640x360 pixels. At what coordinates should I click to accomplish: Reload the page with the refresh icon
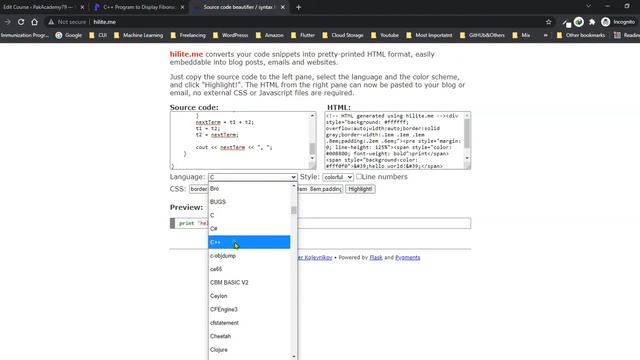[21, 22]
